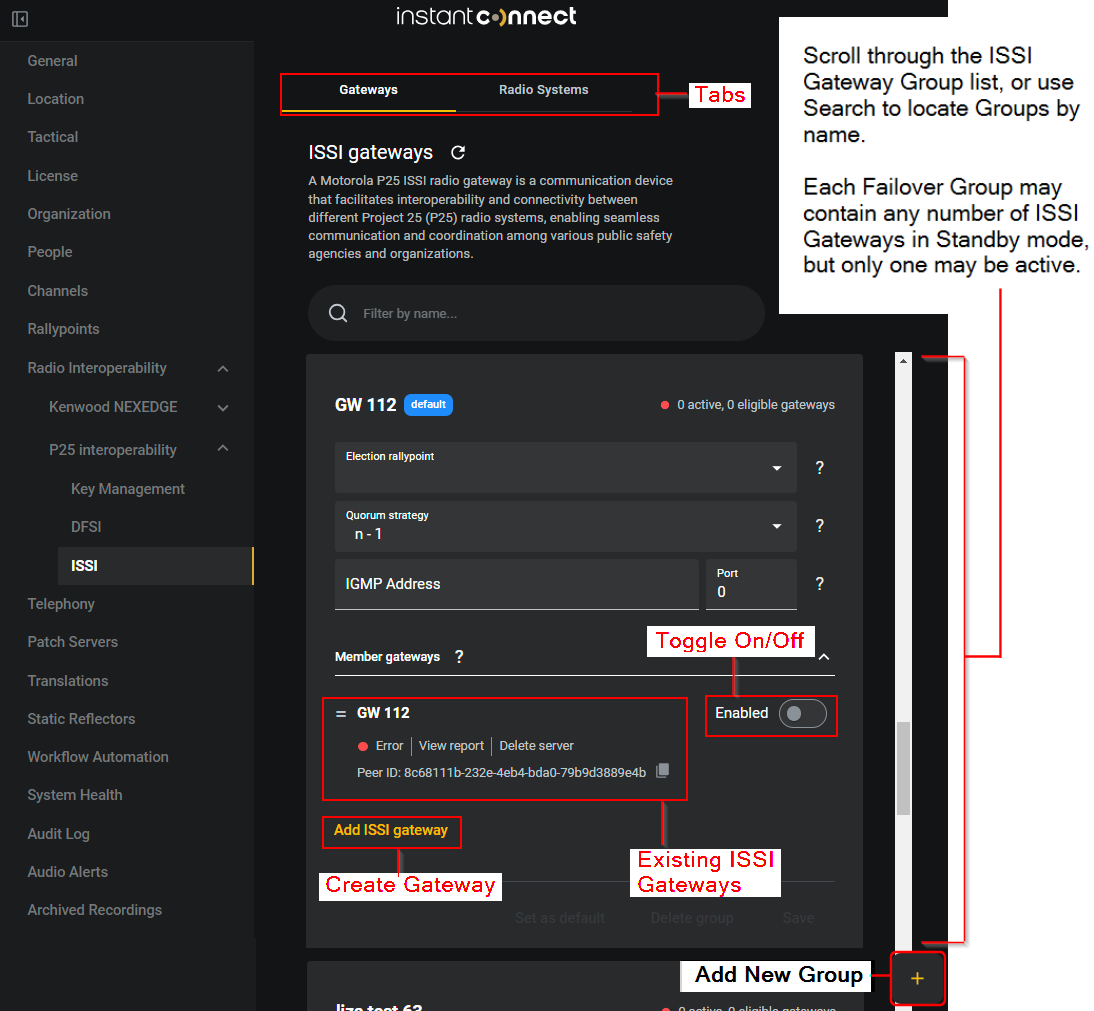Refresh the ISSI gateways list
Viewport: 1094px width, 1011px height.
(458, 152)
